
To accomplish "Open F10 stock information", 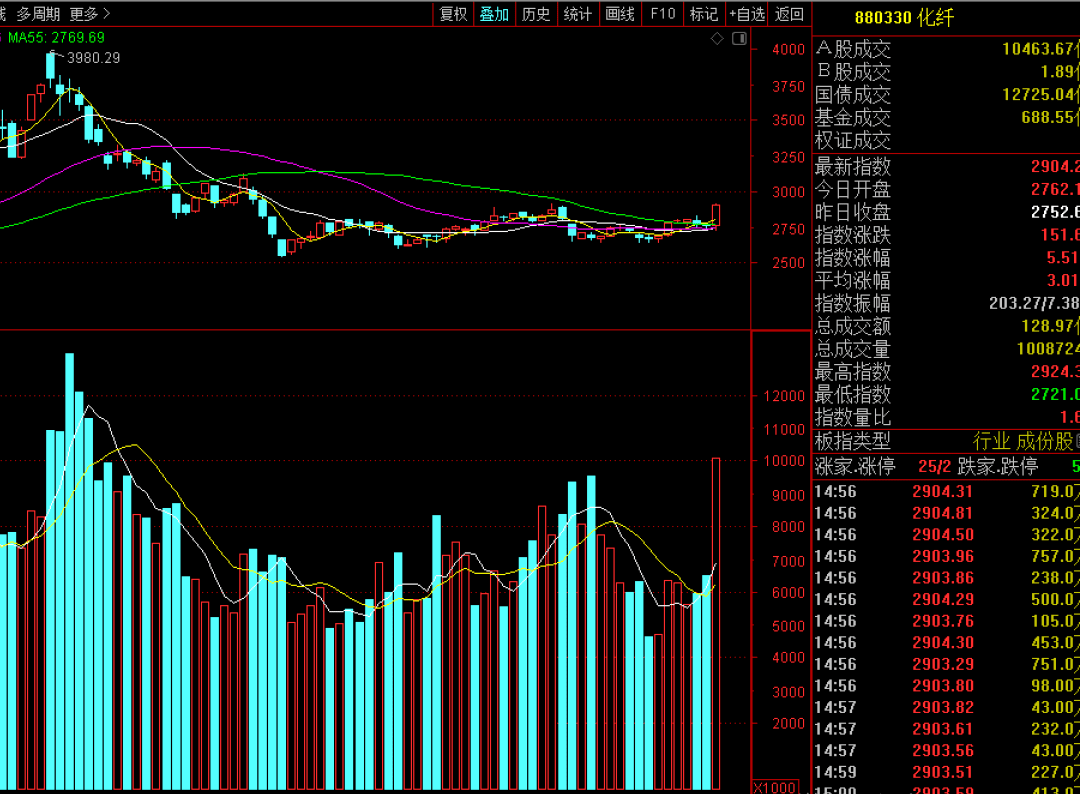I will pyautogui.click(x=662, y=15).
